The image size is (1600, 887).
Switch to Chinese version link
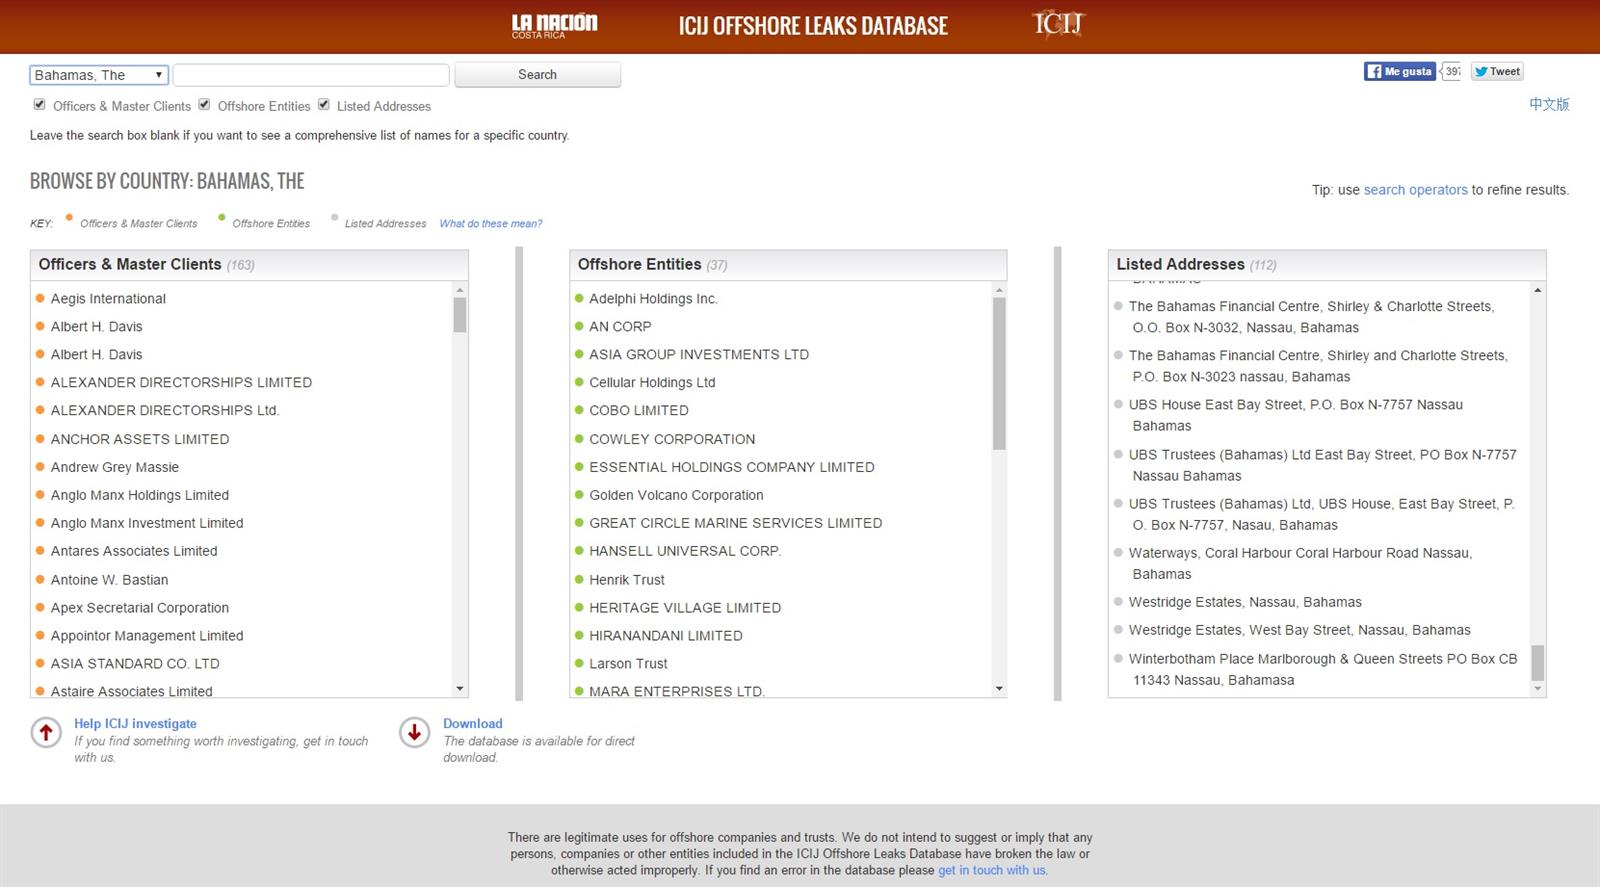(x=1548, y=104)
